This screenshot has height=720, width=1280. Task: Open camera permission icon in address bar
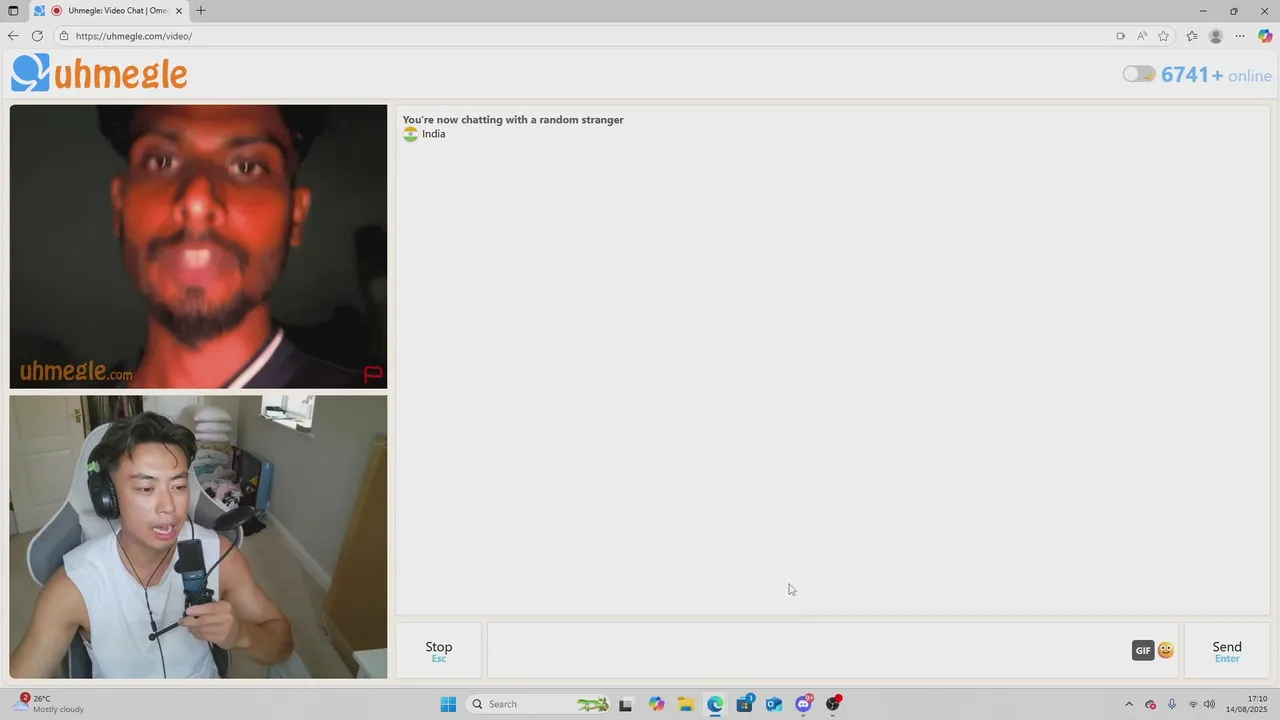tap(1120, 36)
